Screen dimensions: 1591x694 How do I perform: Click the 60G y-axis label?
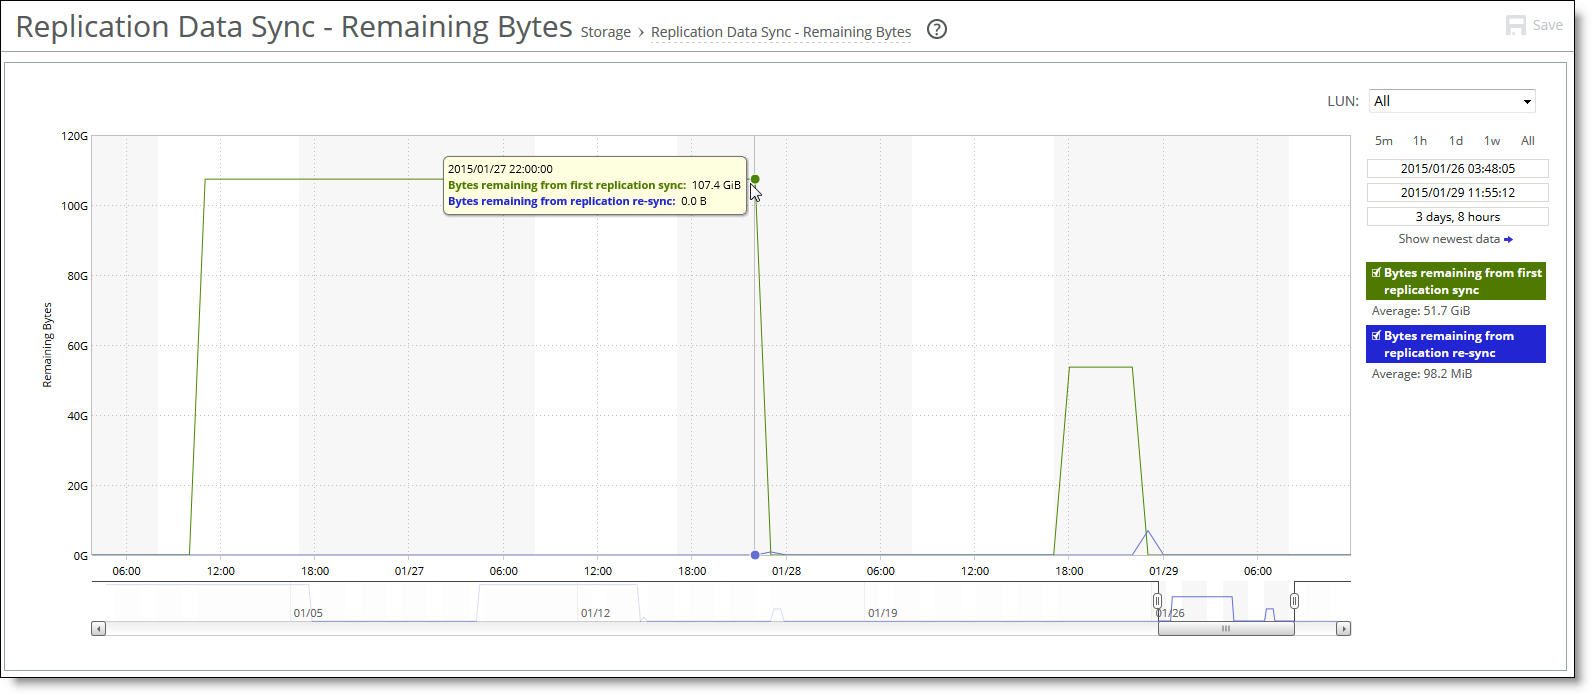pyautogui.click(x=78, y=346)
